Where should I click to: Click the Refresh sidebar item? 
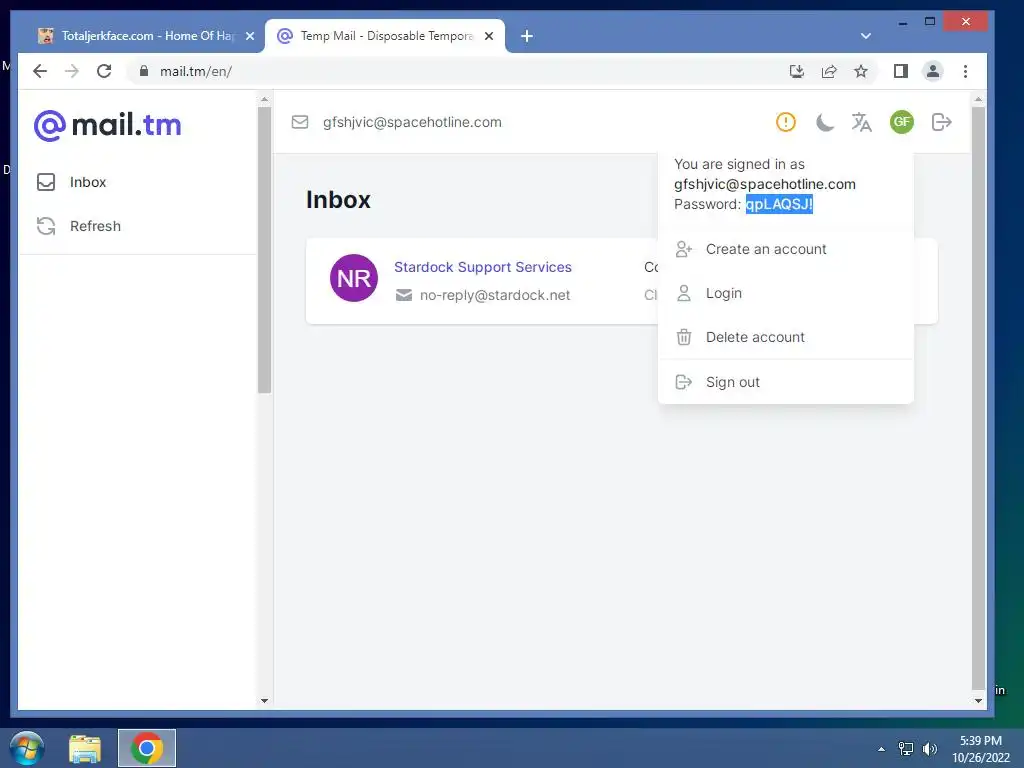78,226
